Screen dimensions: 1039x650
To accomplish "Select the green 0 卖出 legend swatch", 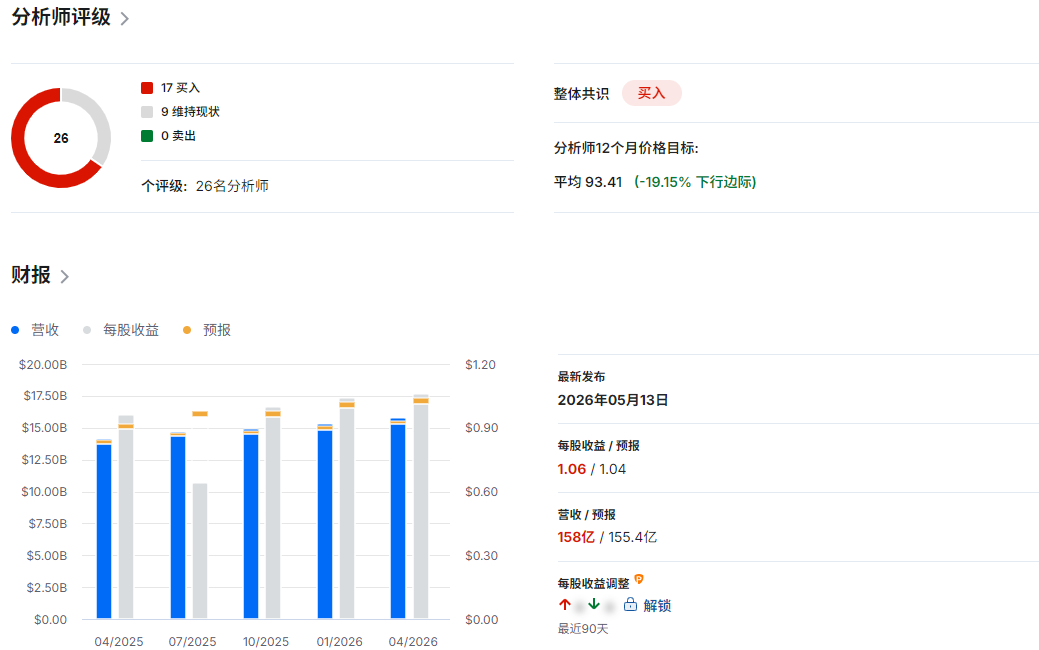I will (x=147, y=136).
